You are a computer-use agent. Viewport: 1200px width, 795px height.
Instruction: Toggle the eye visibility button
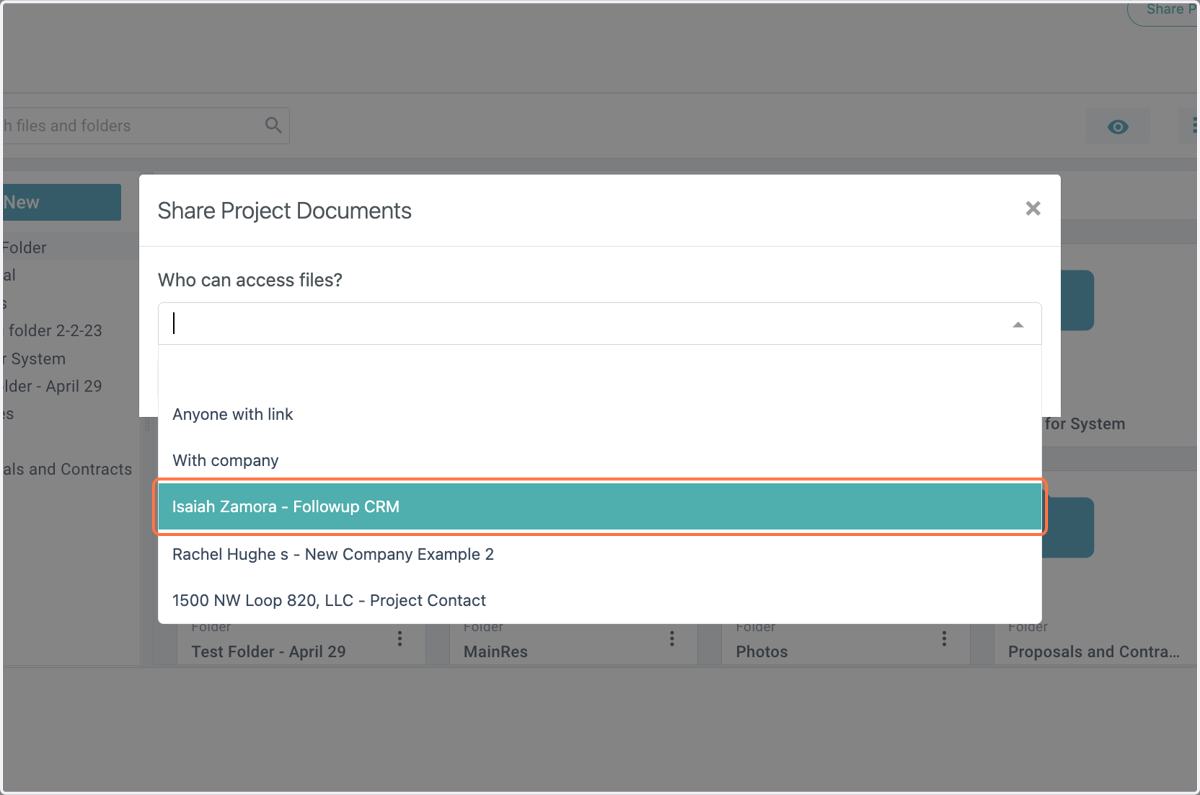pyautogui.click(x=1118, y=127)
